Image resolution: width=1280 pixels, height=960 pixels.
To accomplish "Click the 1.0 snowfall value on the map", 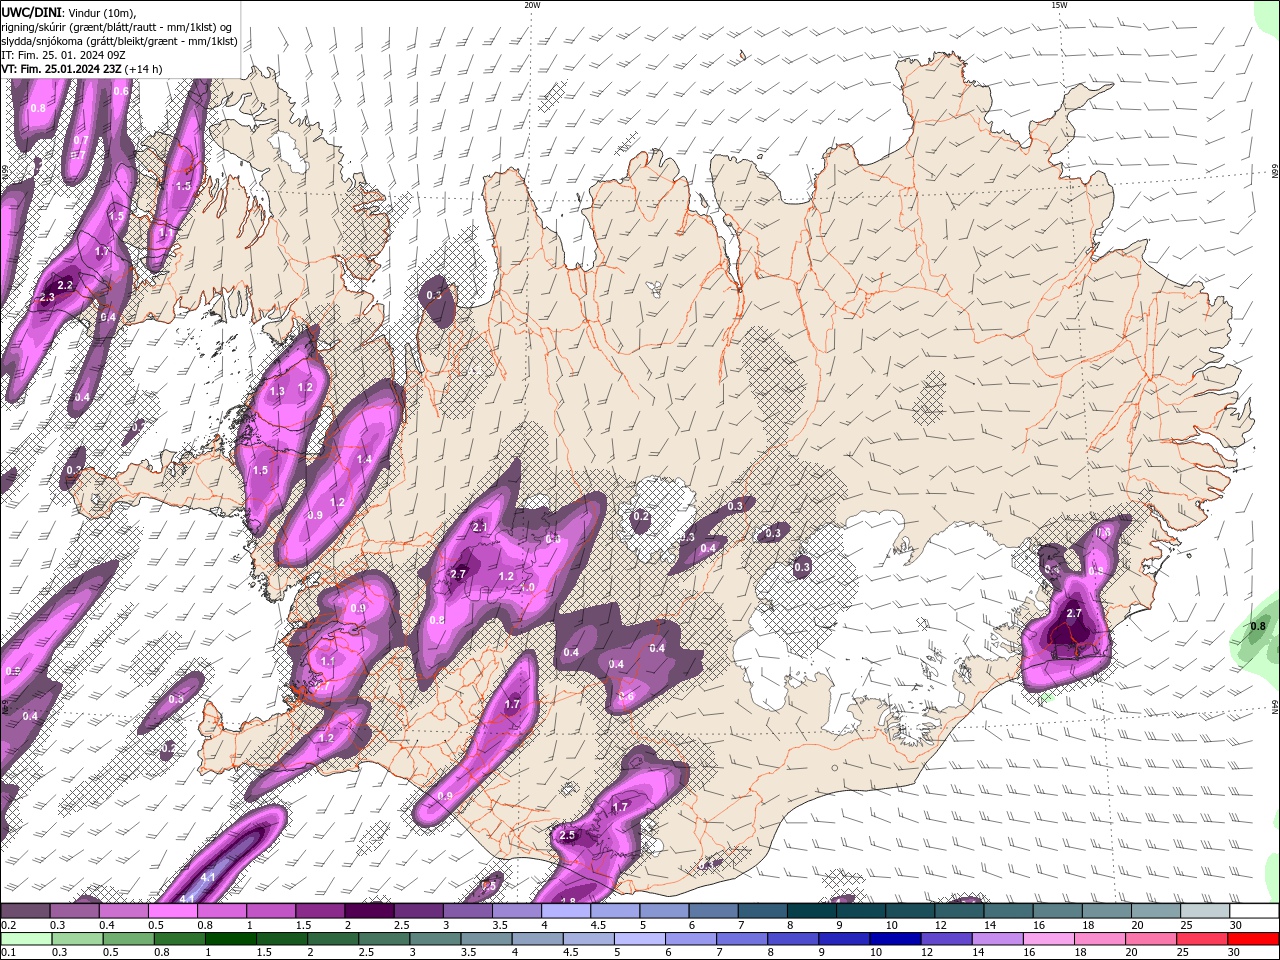I will point(528,587).
